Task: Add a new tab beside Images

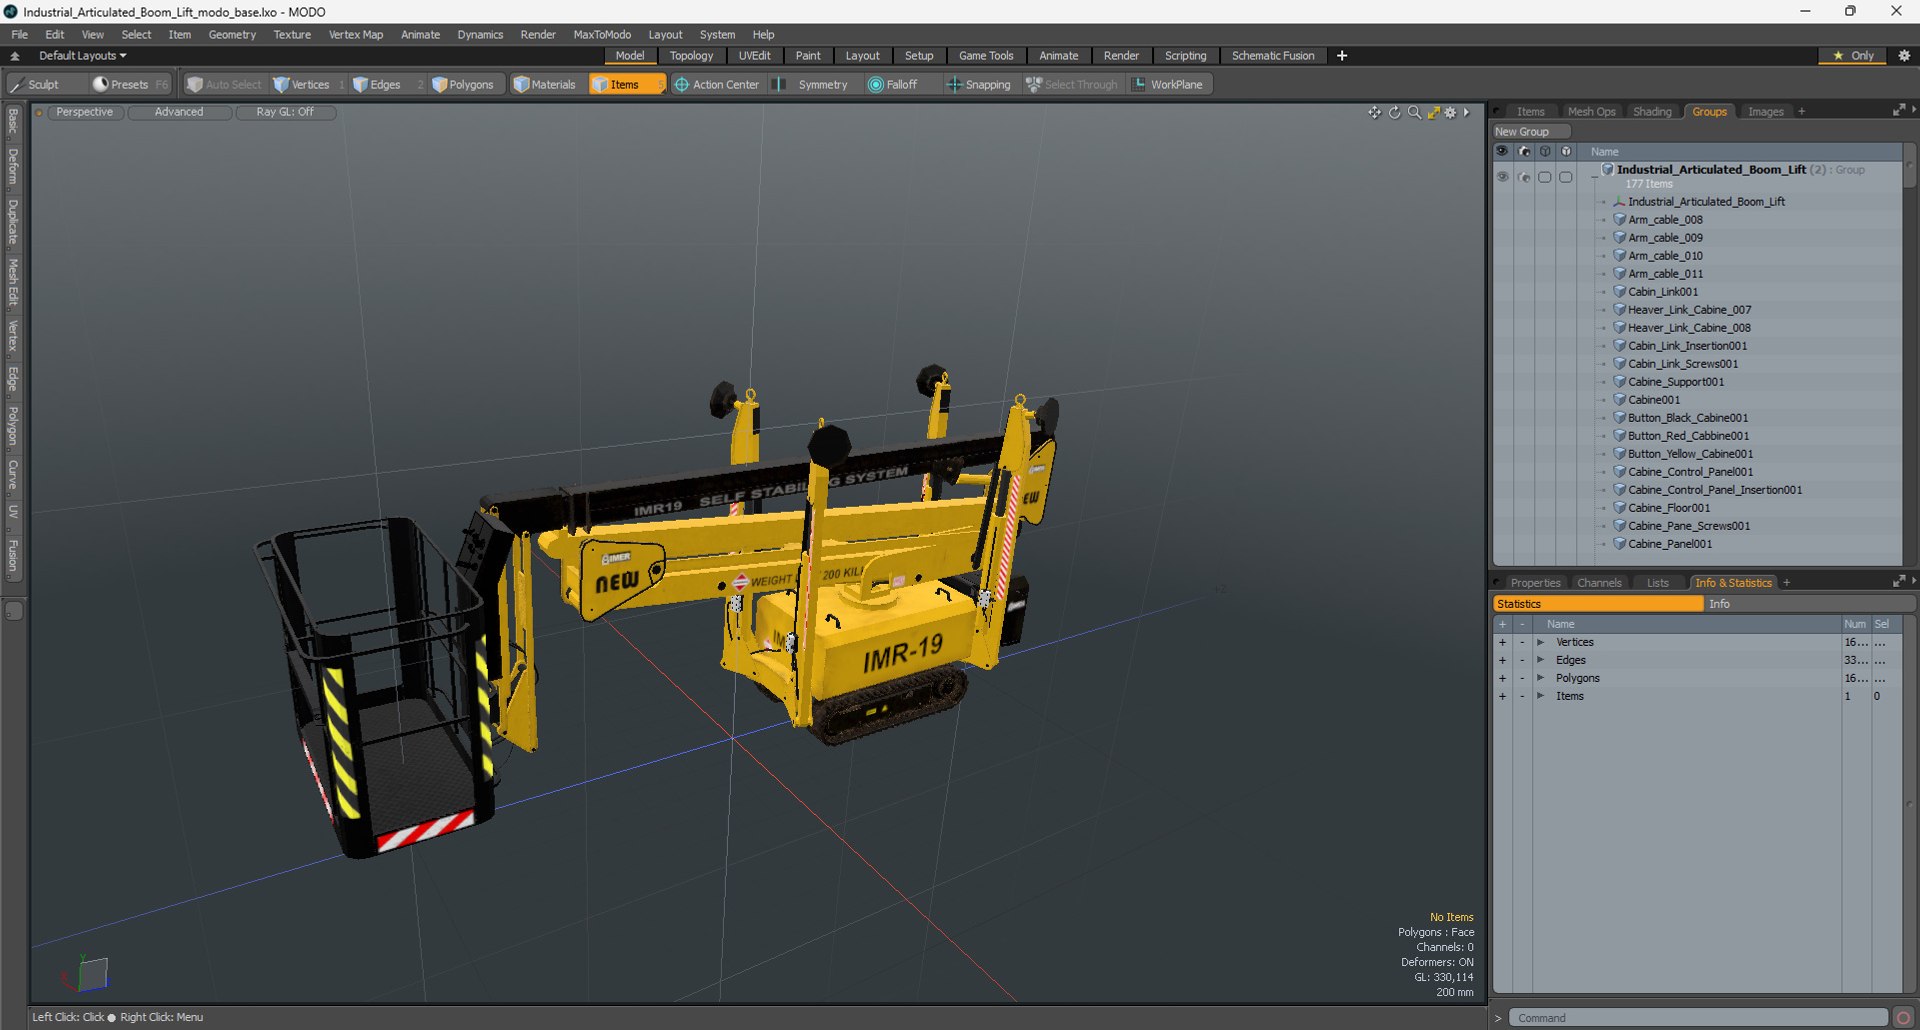Action: tap(1802, 112)
